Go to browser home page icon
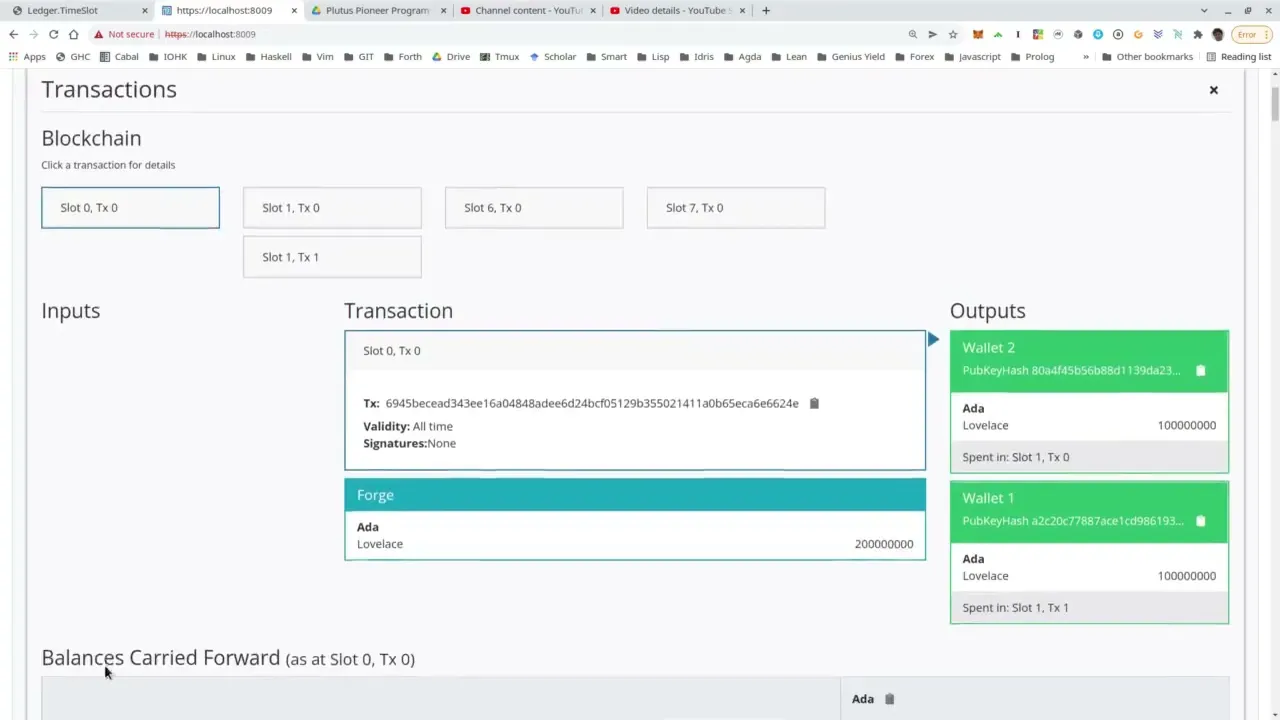The image size is (1280, 720). (73, 34)
